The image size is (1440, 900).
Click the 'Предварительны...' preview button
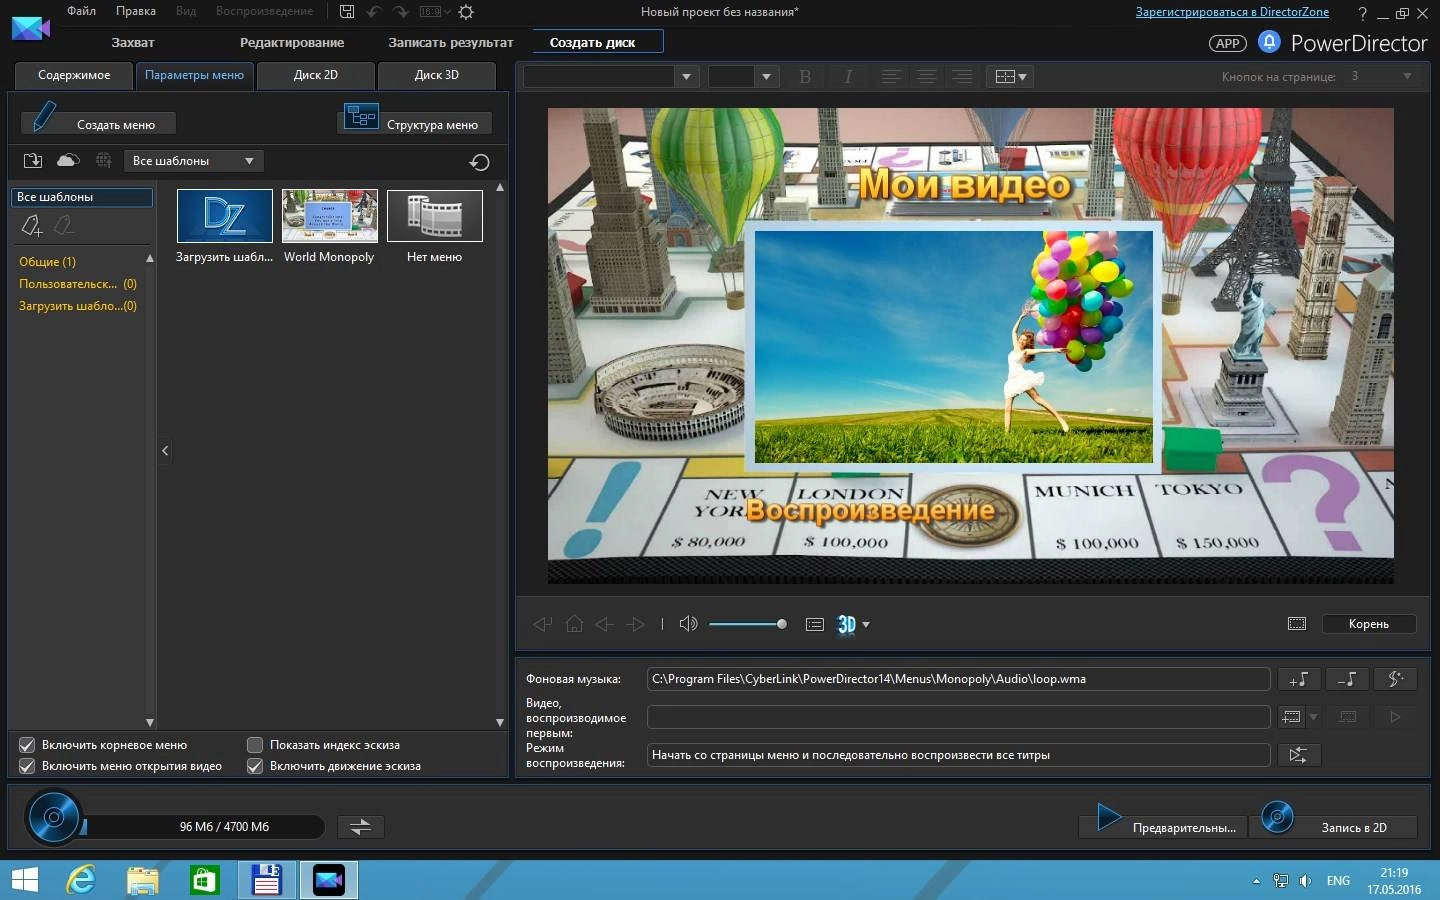[x=1164, y=825]
